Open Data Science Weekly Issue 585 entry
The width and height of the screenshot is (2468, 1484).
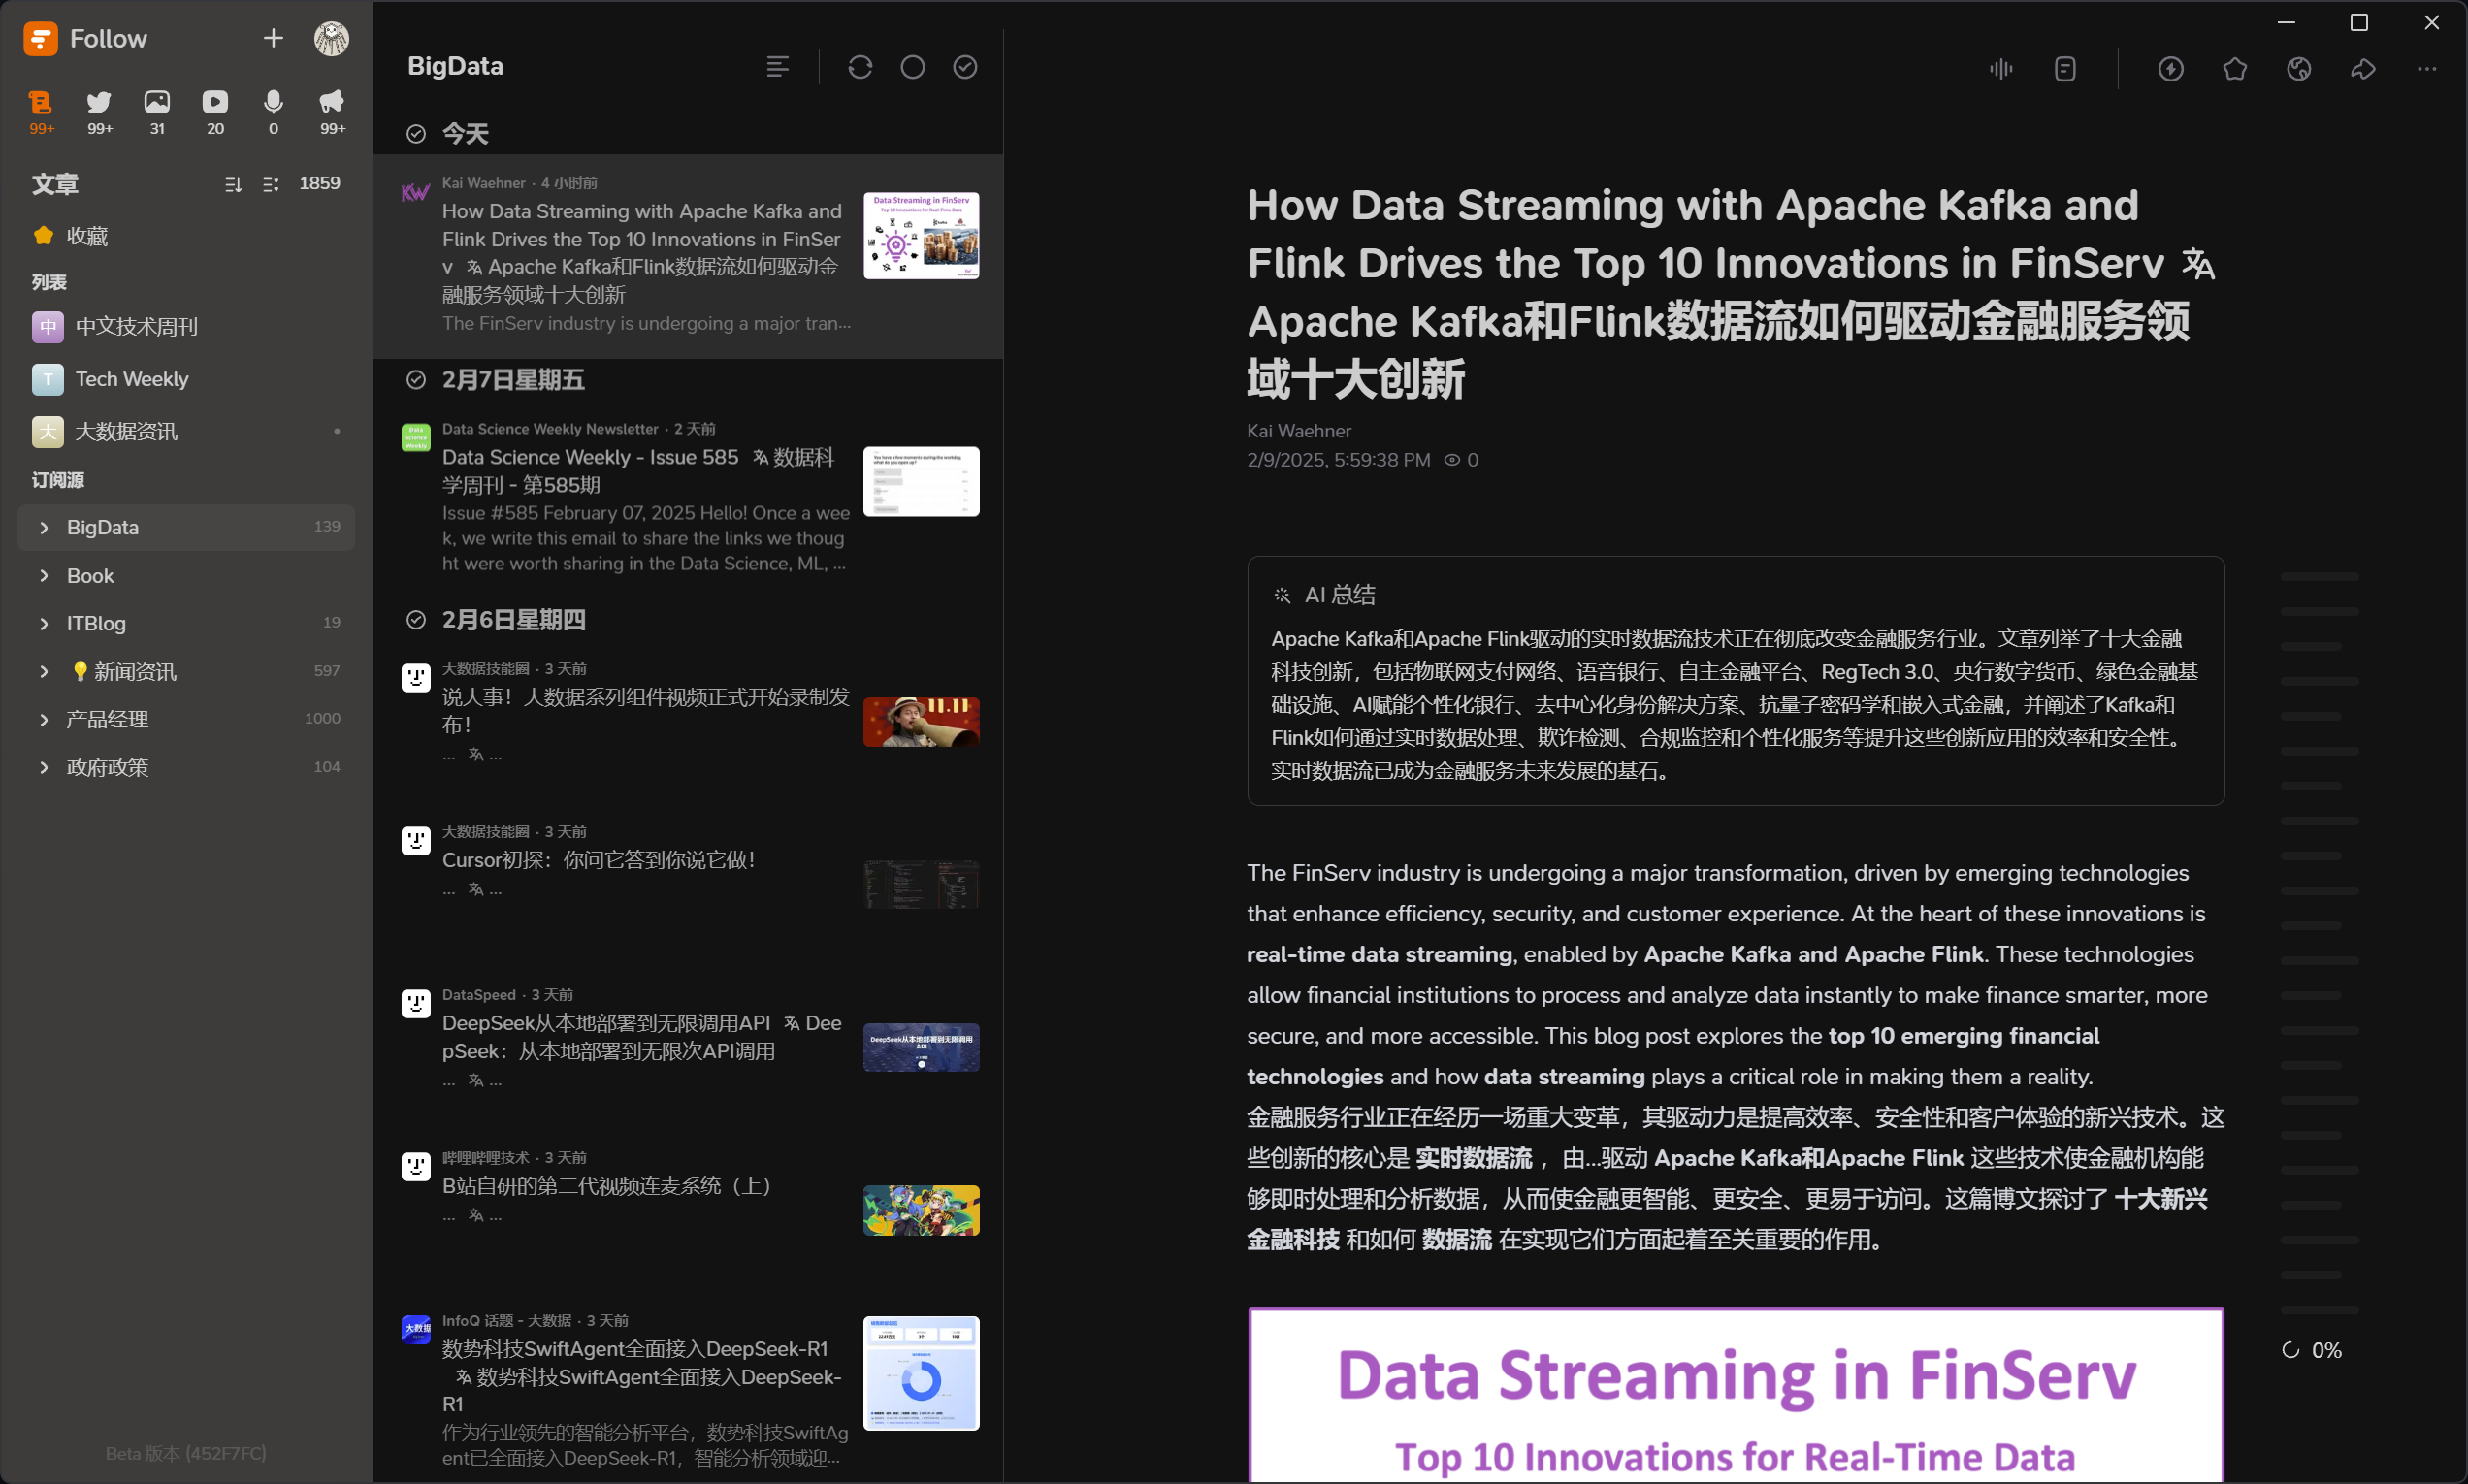coord(640,470)
